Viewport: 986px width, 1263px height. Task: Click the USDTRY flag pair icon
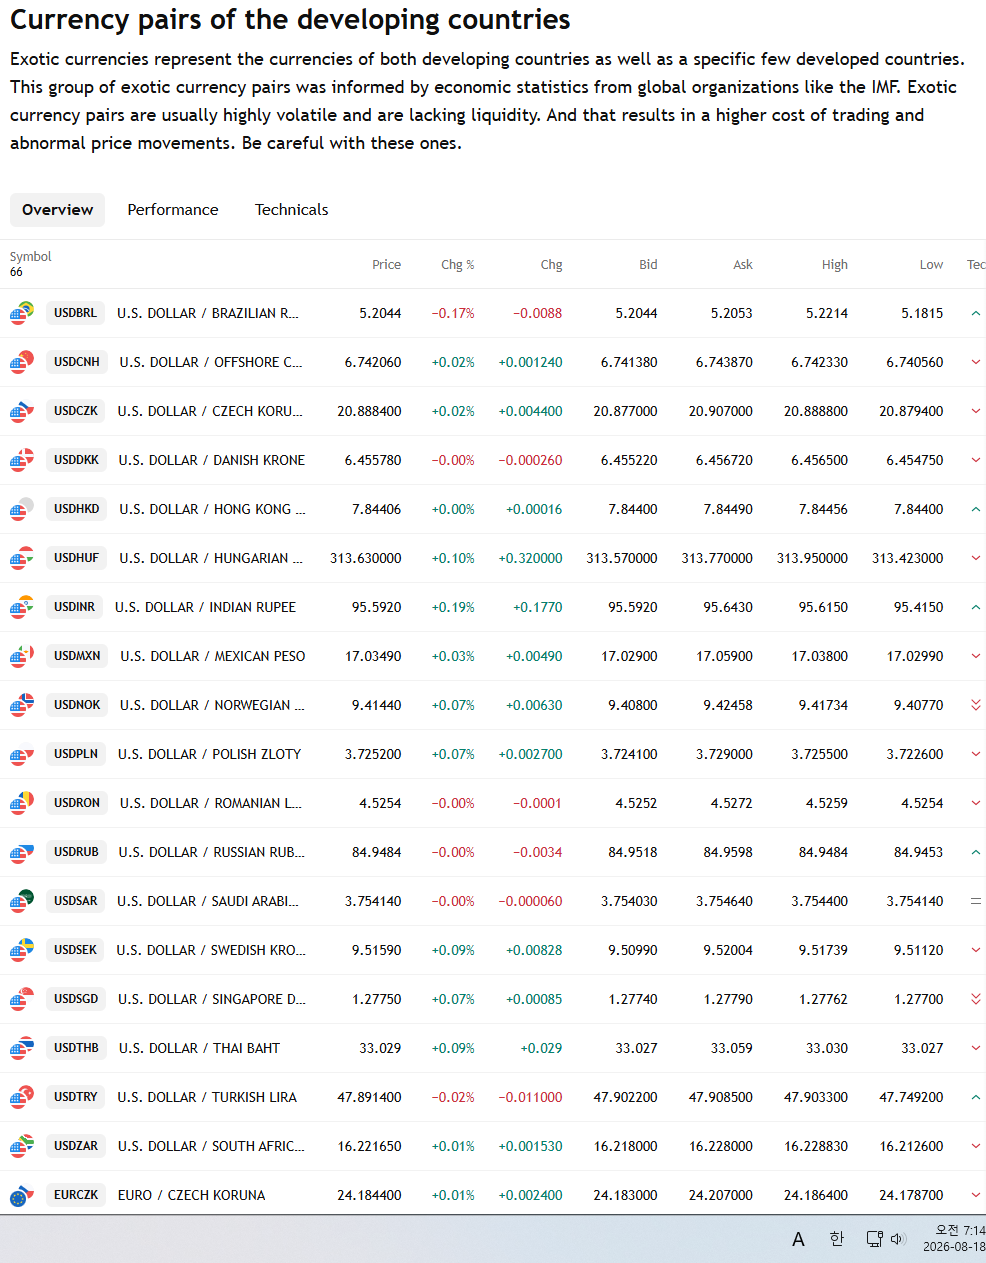click(22, 1097)
